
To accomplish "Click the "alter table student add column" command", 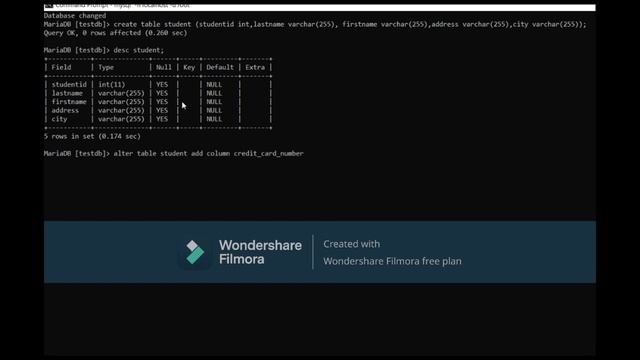I will pyautogui.click(x=171, y=153).
